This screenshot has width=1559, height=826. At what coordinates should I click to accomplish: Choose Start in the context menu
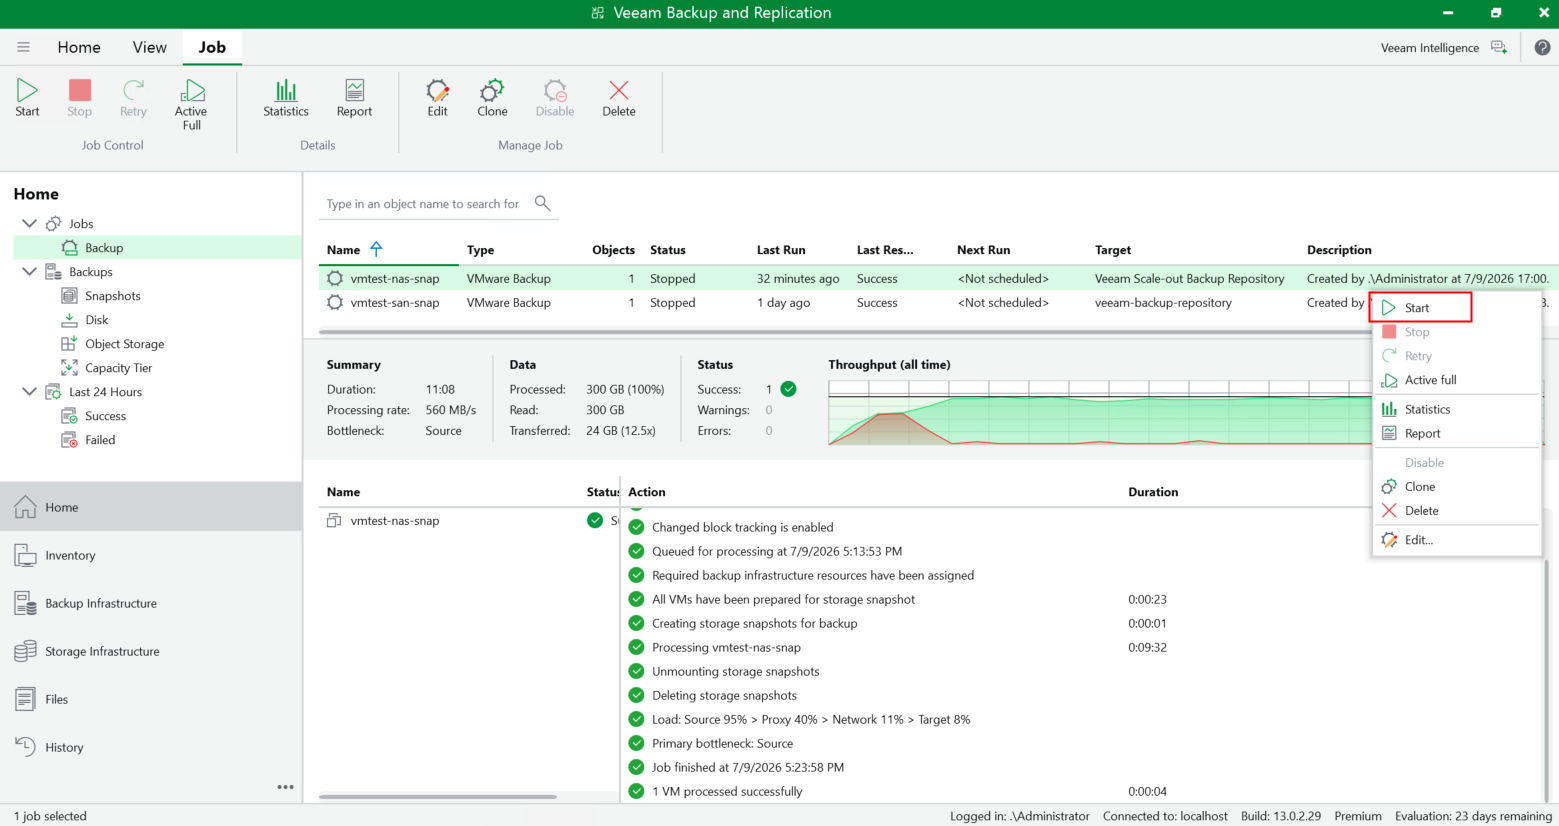(x=1421, y=308)
